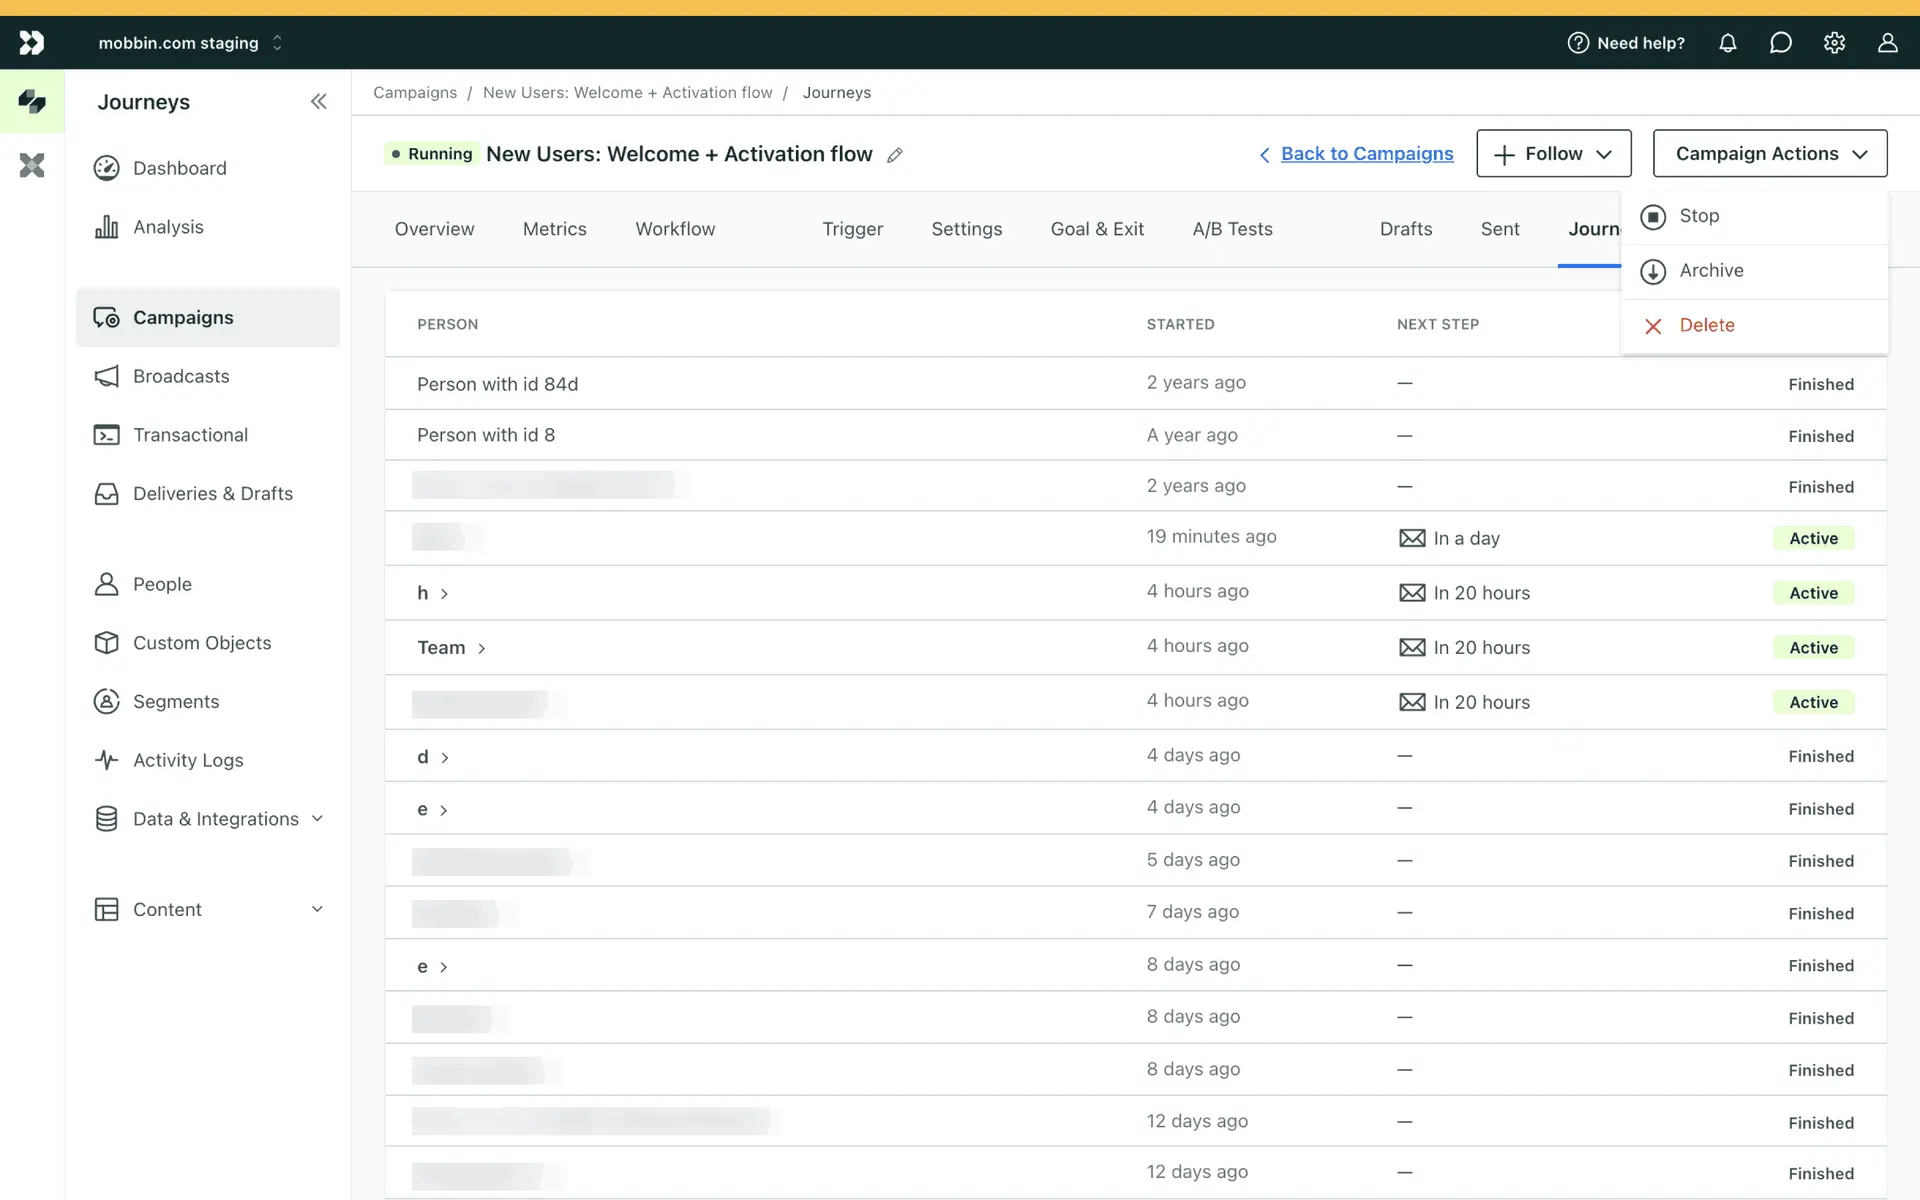Follow the Back to Campaigns link
This screenshot has width=1920, height=1200.
point(1366,154)
